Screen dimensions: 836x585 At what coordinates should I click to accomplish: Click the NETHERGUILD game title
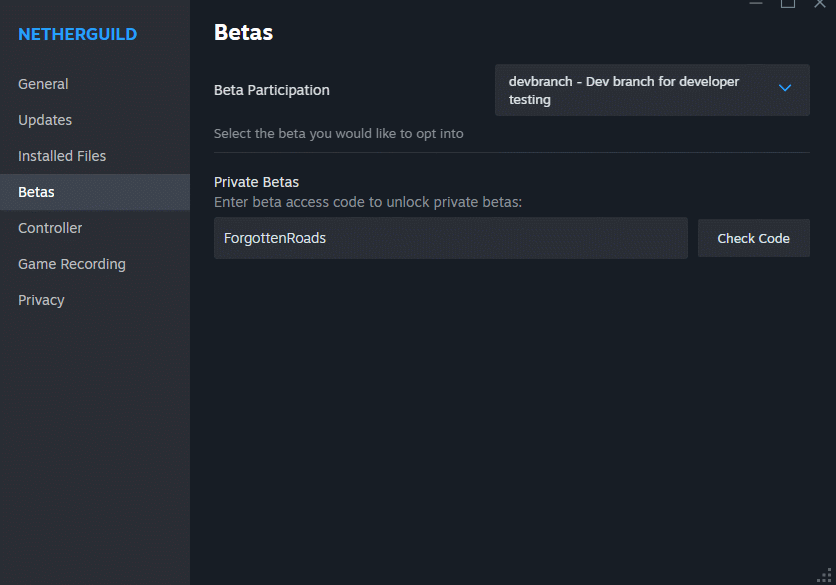pyautogui.click(x=78, y=35)
